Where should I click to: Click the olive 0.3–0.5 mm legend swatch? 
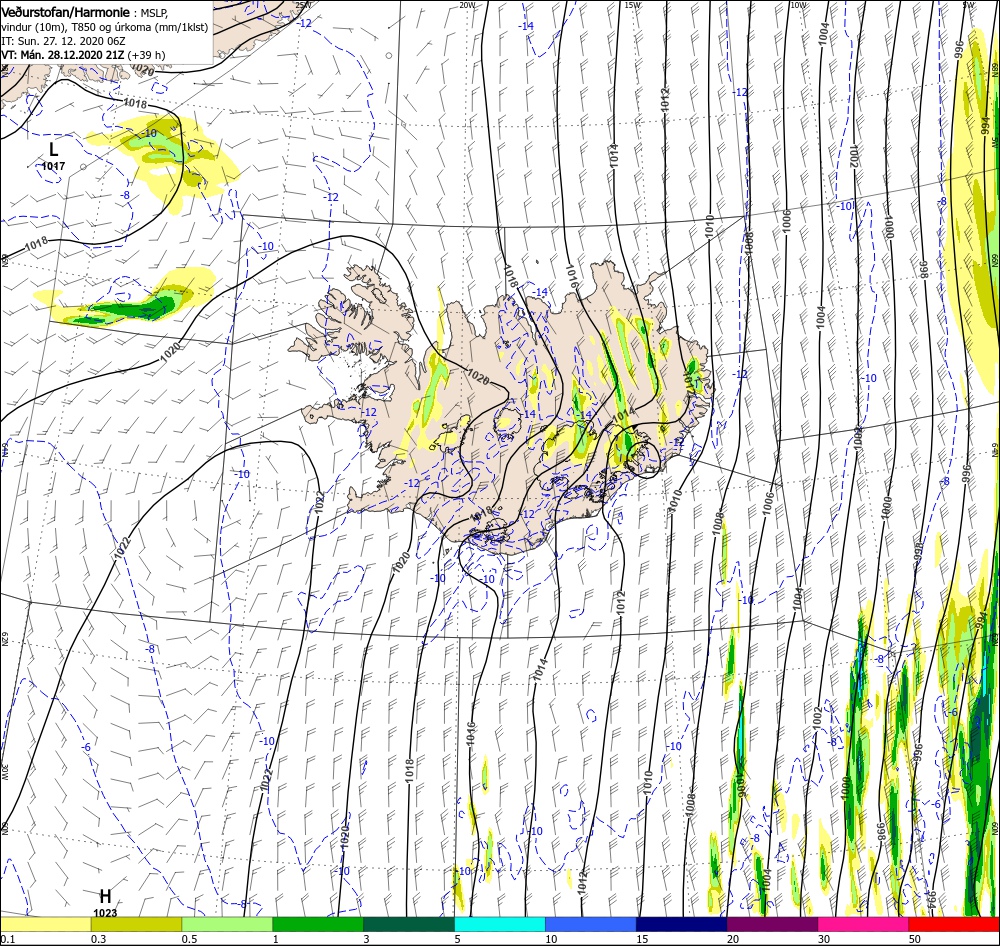pos(136,924)
